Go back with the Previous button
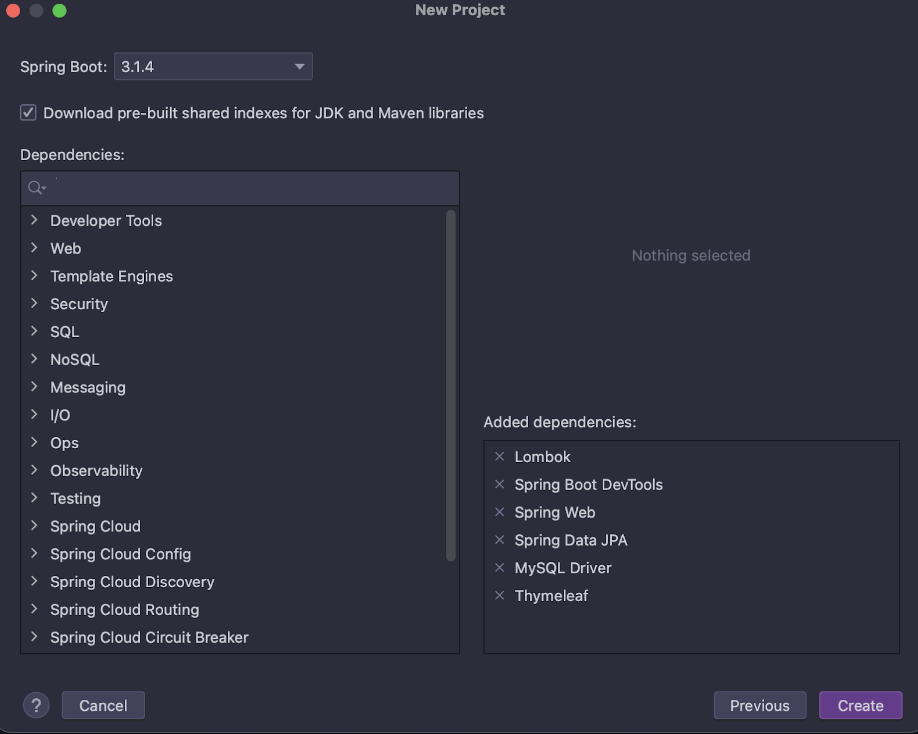Screen dimensions: 918x734 tap(759, 705)
